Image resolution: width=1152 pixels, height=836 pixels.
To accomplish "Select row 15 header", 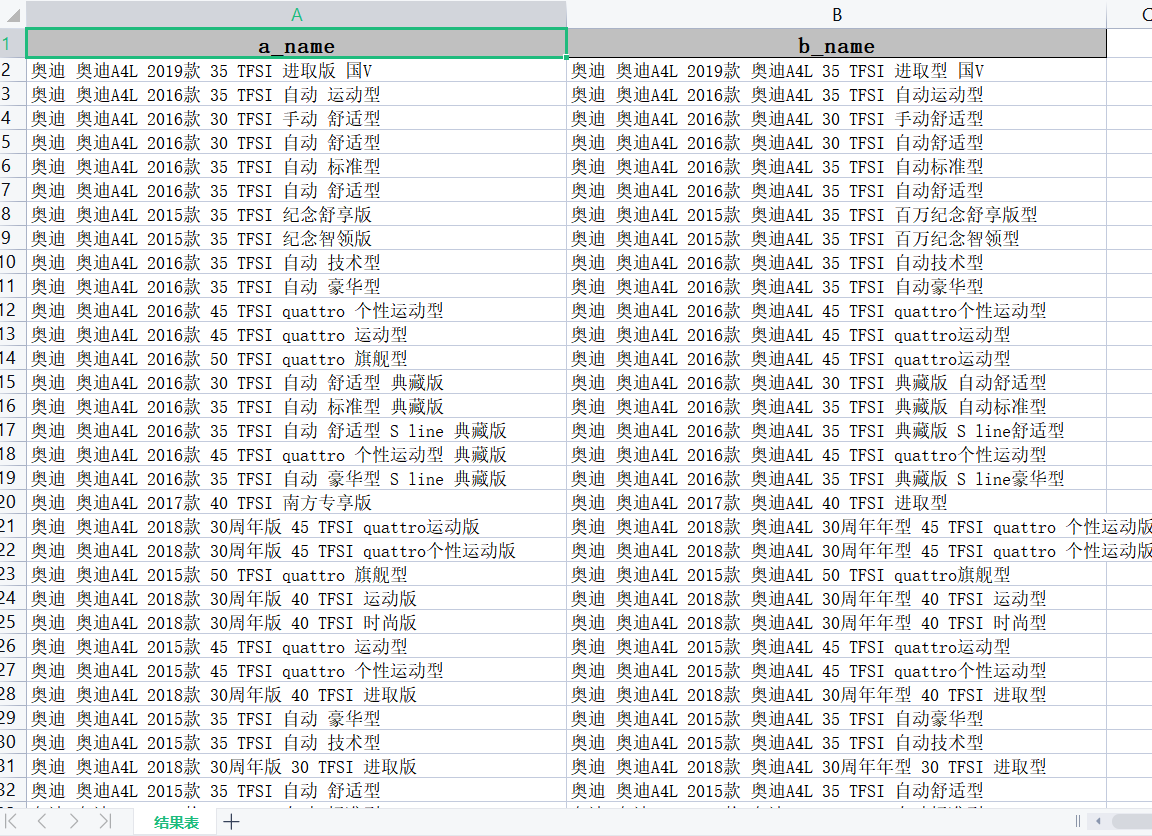I will tap(12, 382).
